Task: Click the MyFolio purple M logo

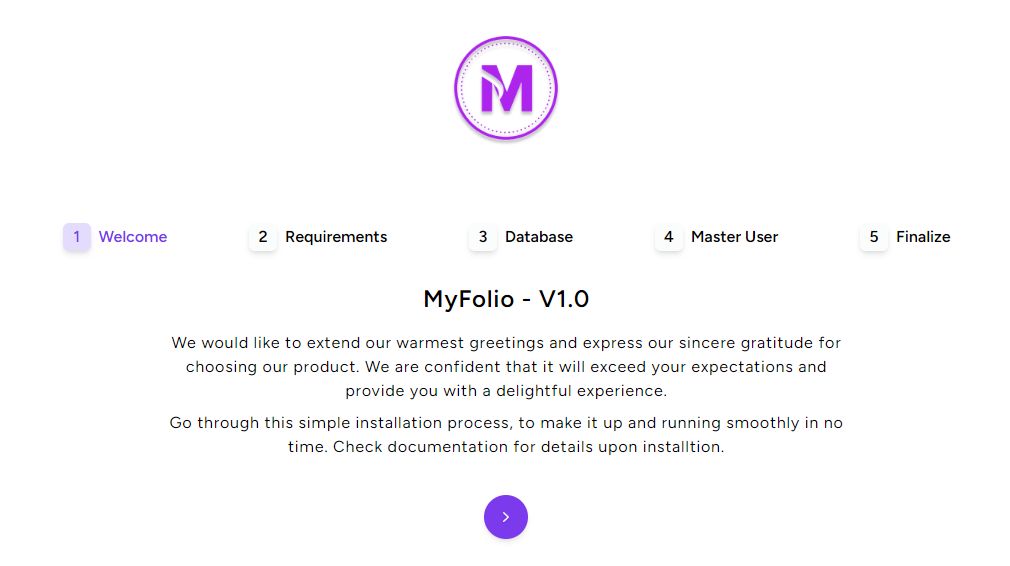Action: pyautogui.click(x=505, y=89)
